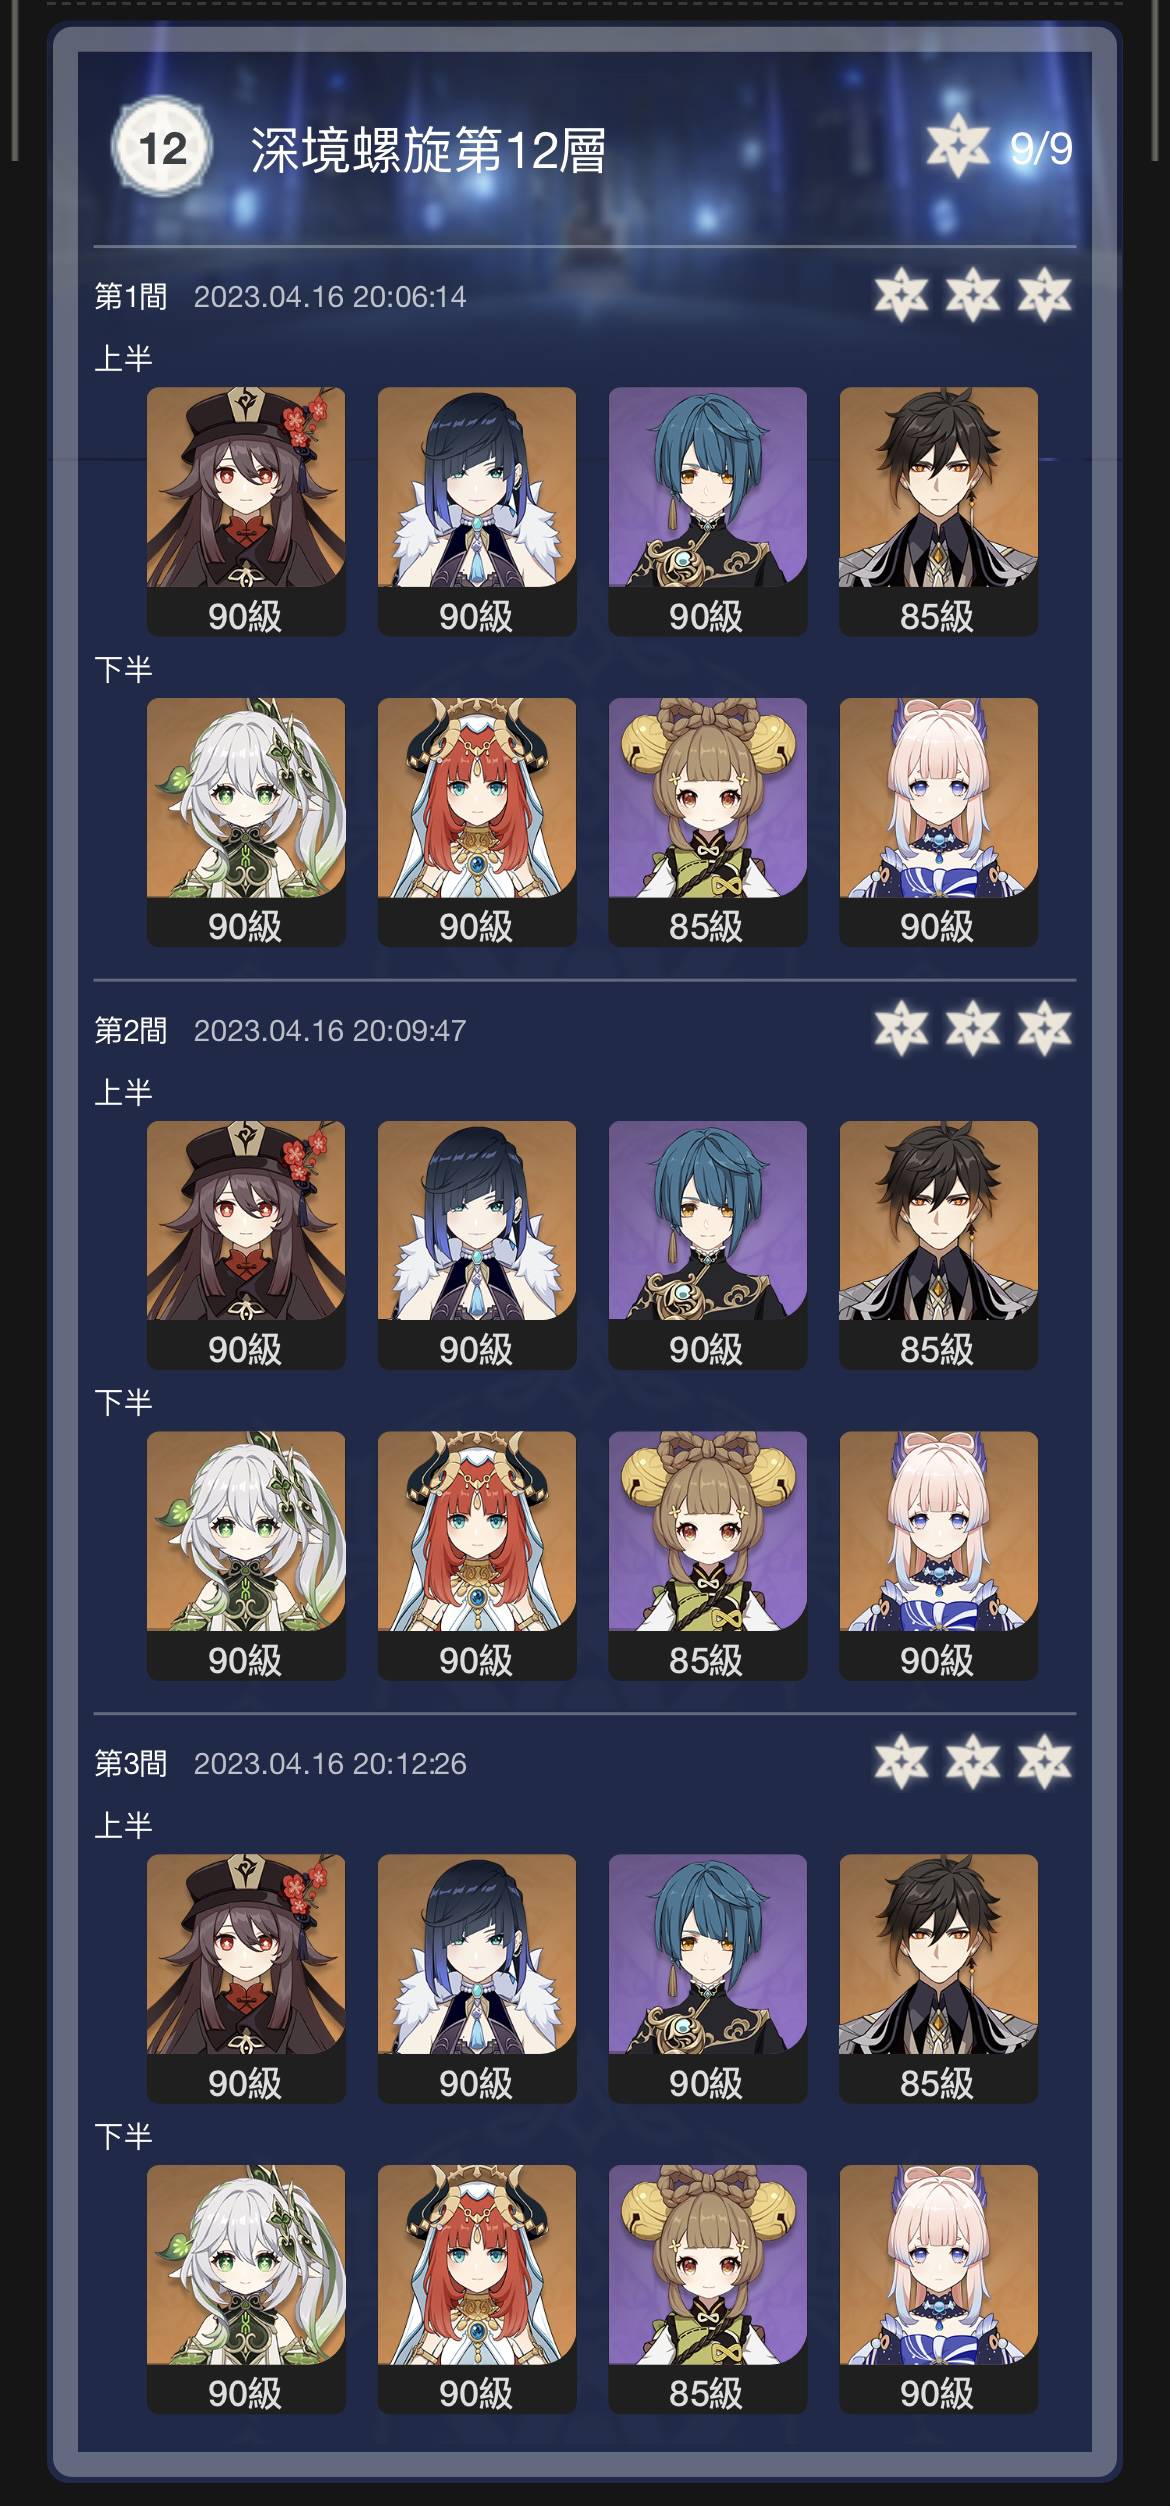The height and width of the screenshot is (2506, 1170).
Task: Select Yelan portrait in chamber 1 first half
Action: click(477, 511)
